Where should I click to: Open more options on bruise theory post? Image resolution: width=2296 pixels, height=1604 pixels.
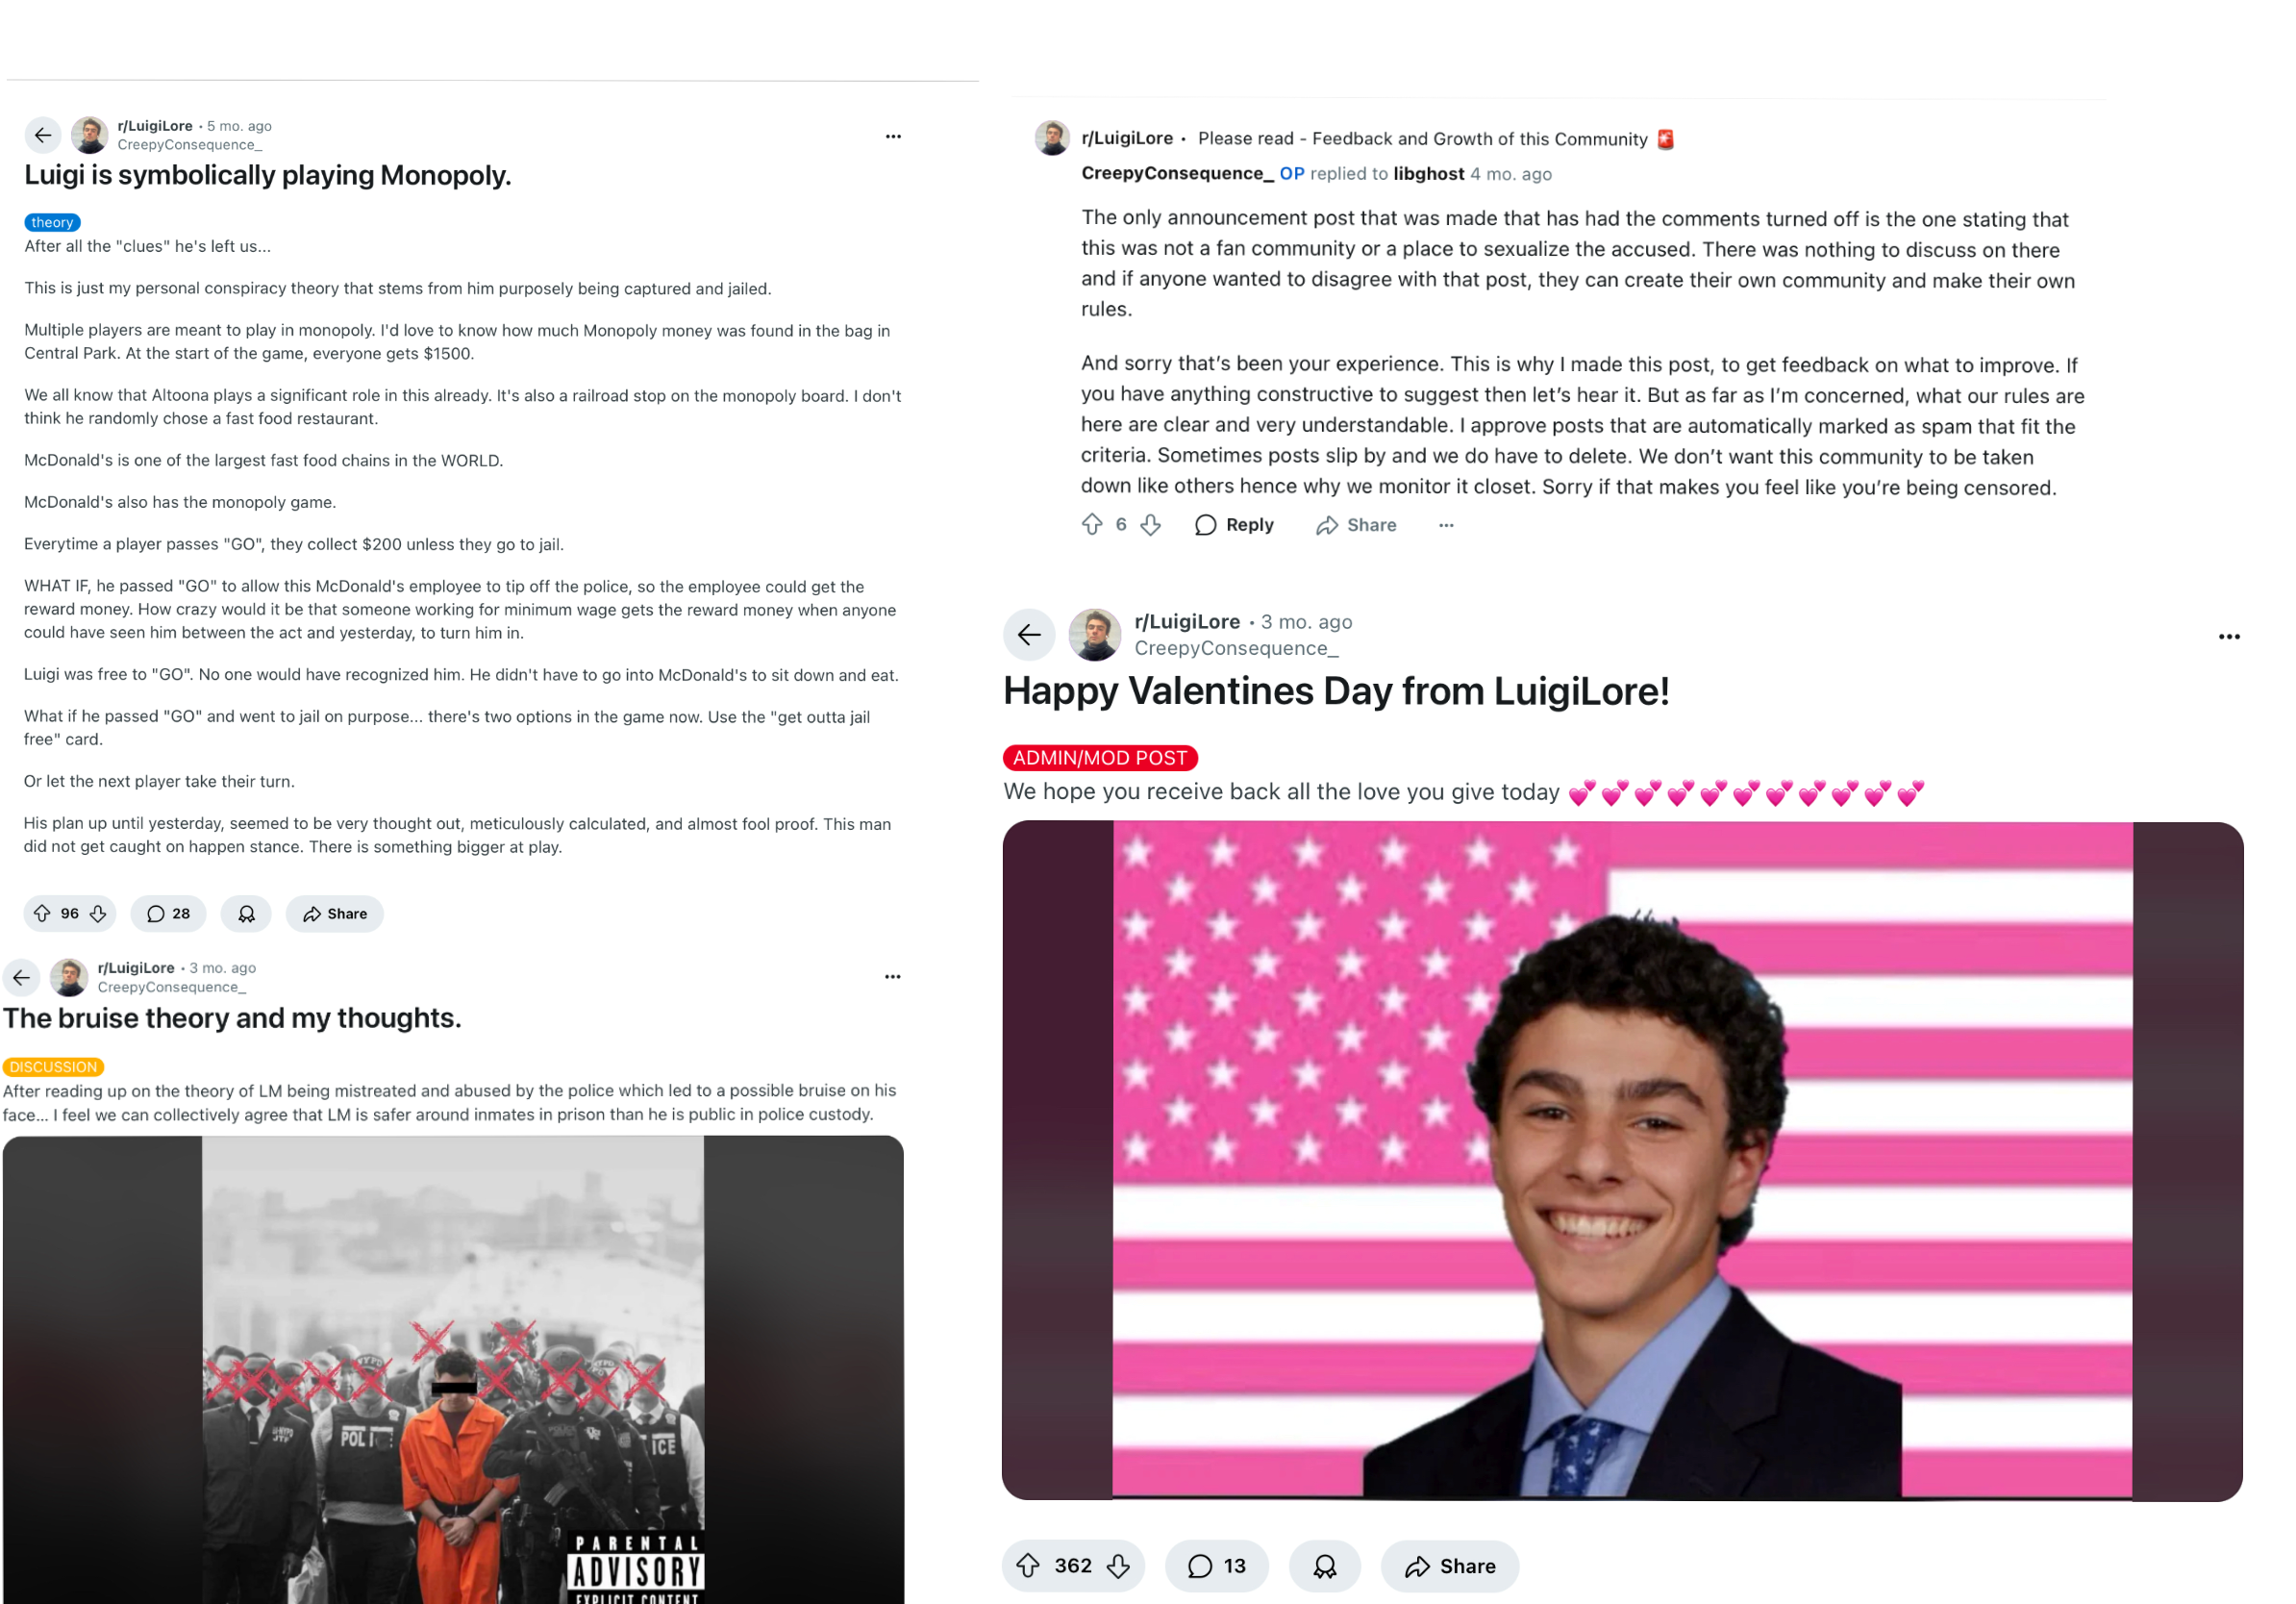892,976
